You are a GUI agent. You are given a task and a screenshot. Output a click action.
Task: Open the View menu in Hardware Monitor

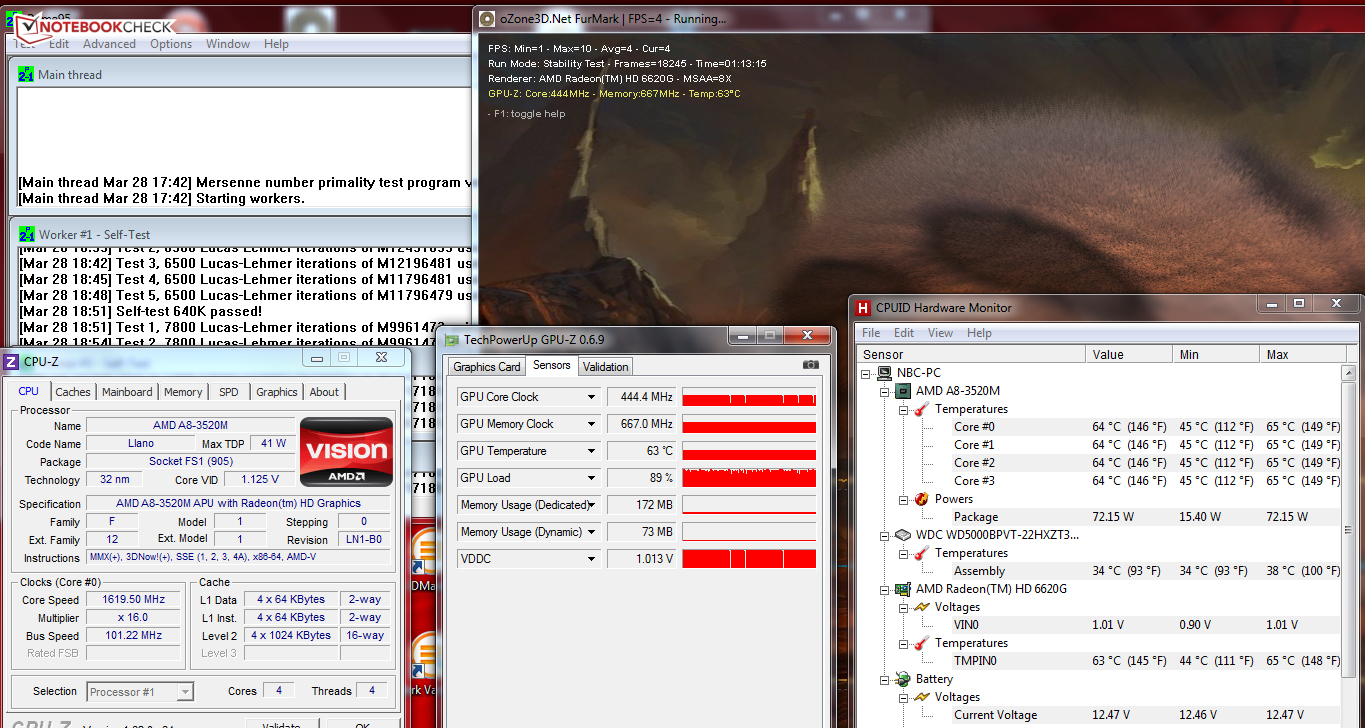pyautogui.click(x=940, y=333)
